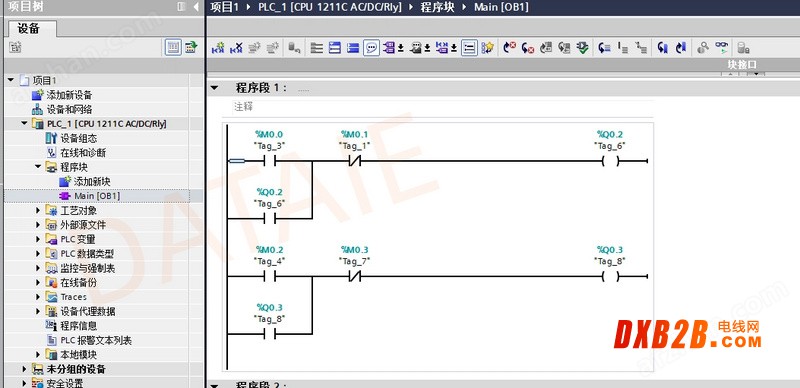Screen dimensions: 800x388
Task: Collapse the 程序块 folder
Action: [x=38, y=167]
